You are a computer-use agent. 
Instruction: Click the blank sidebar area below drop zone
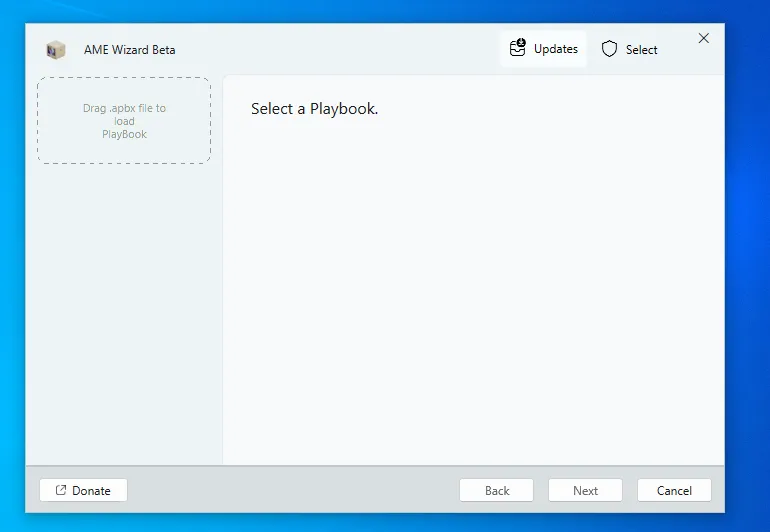coord(124,320)
